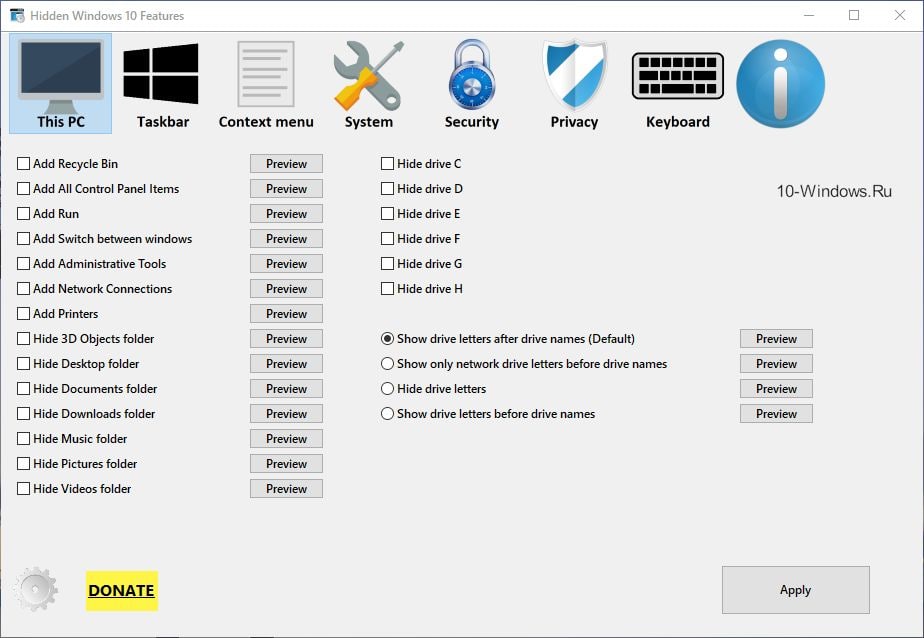
Task: Open the This PC monitor icon section
Action: [61, 83]
